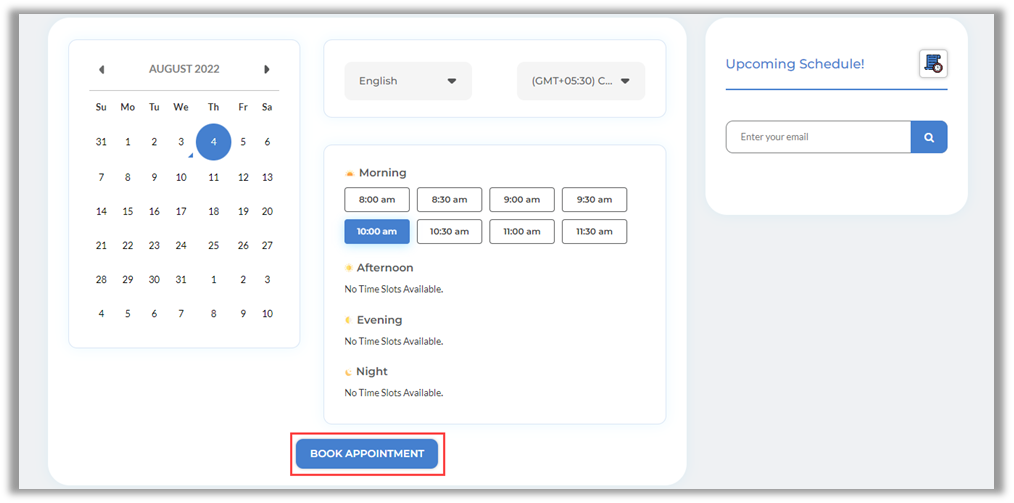Select August 4 on calendar

point(213,142)
